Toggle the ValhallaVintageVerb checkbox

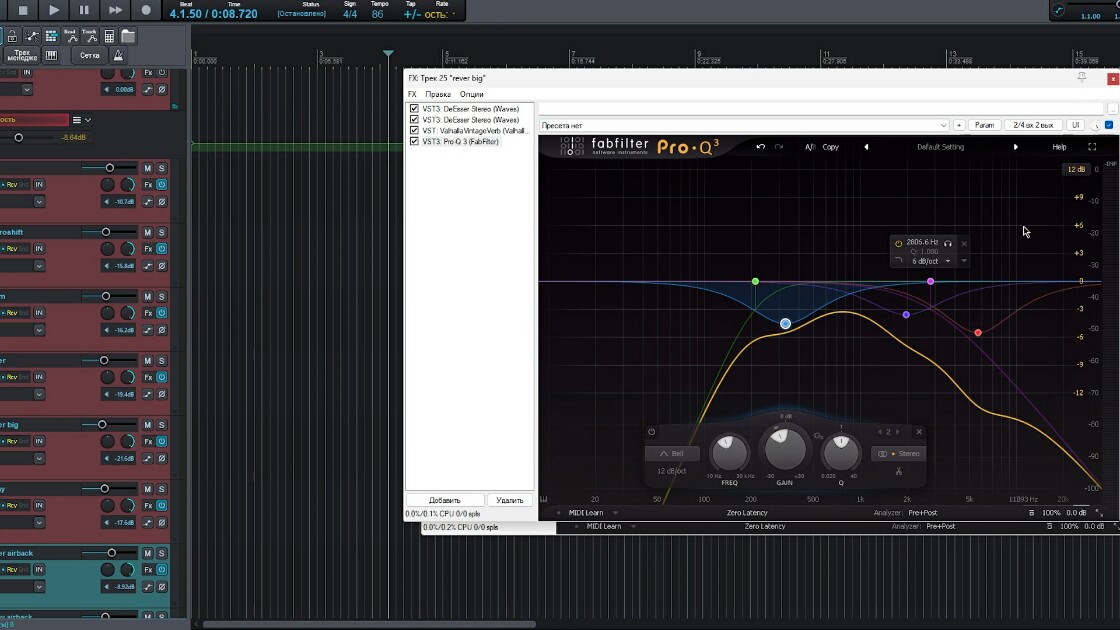(414, 131)
